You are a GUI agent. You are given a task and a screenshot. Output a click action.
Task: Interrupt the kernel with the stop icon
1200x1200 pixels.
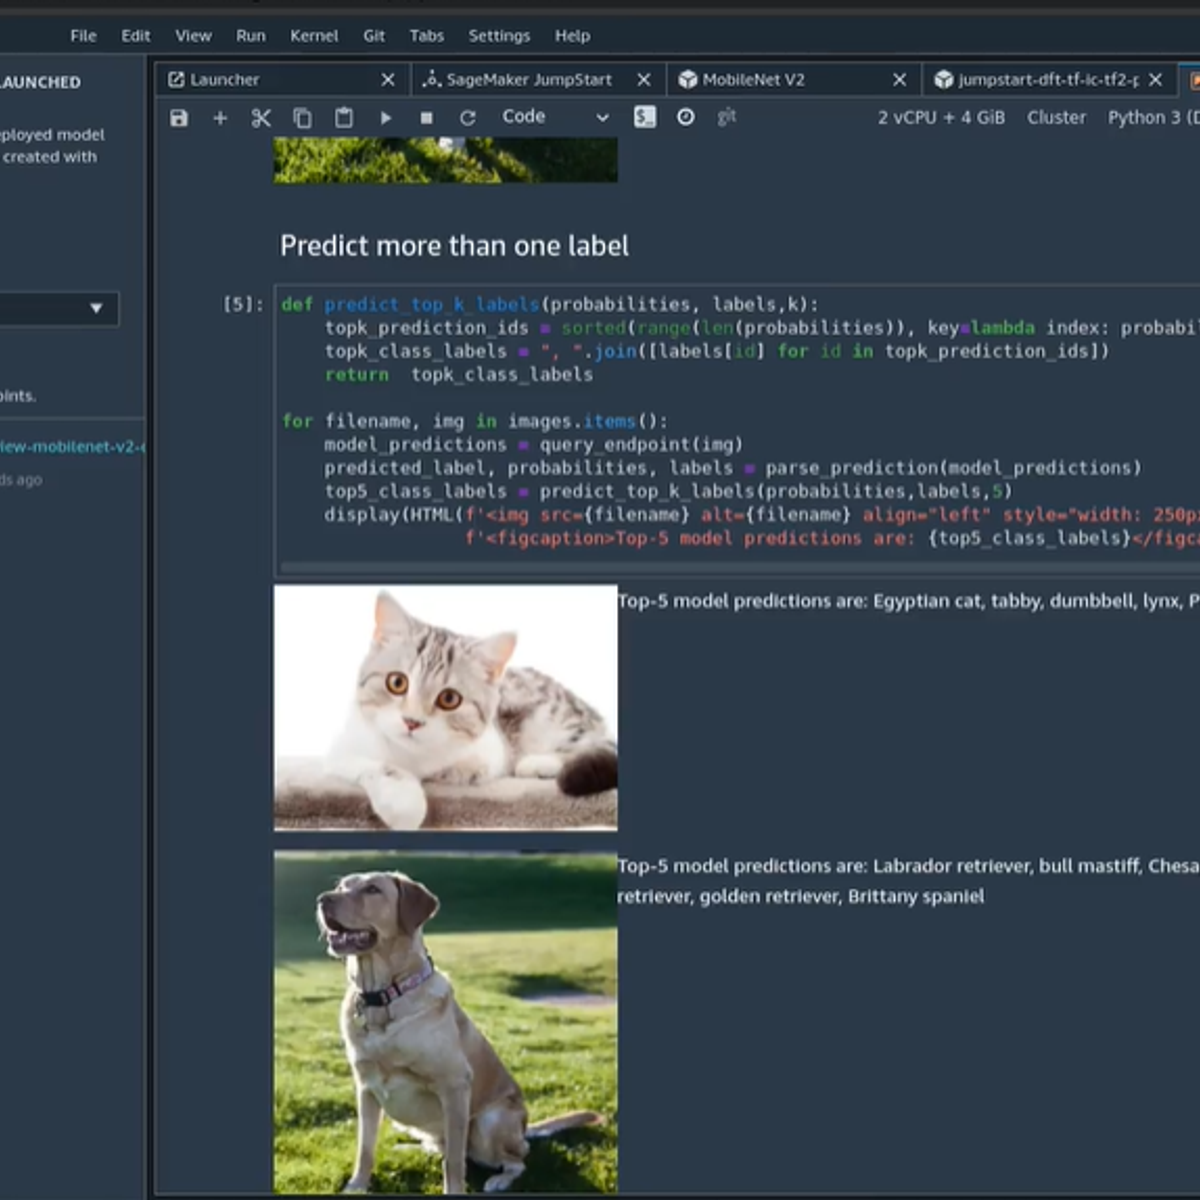426,118
